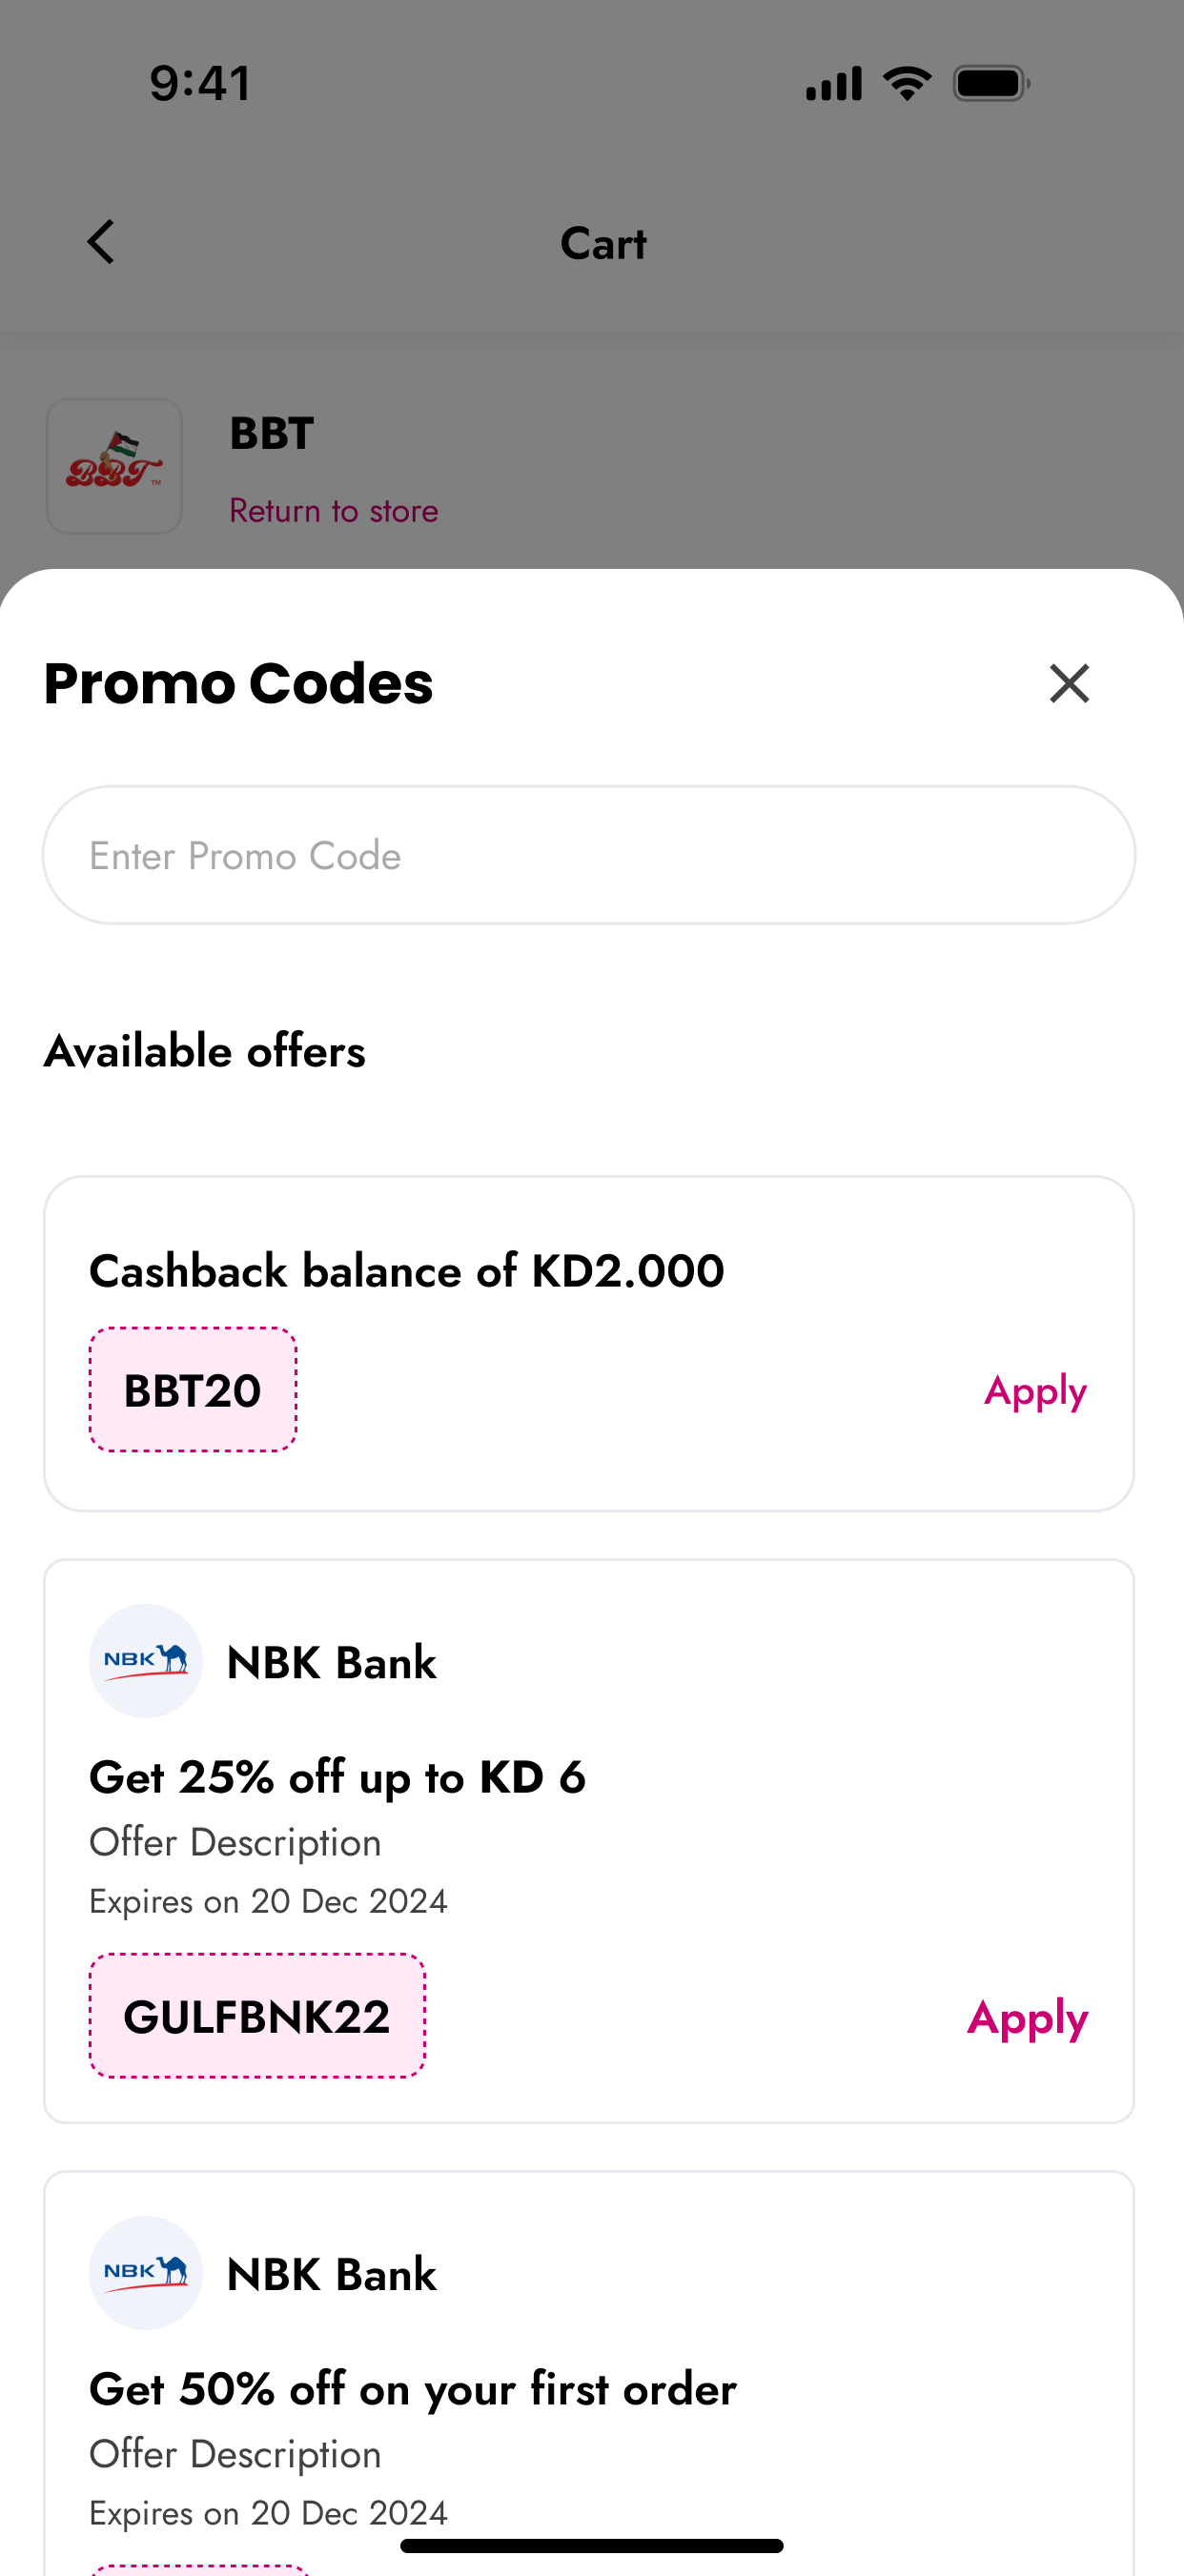1184x2576 pixels.
Task: Focus the Enter Promo Code field
Action: [x=588, y=855]
